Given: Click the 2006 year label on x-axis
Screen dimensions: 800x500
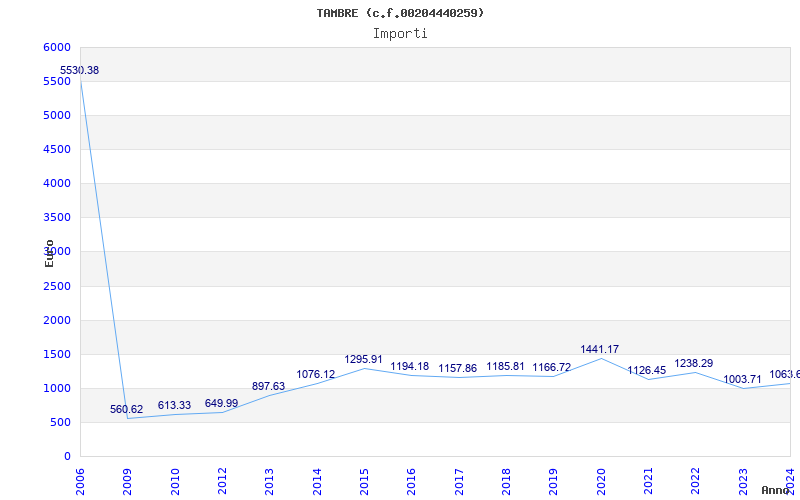Looking at the screenshot, I should coord(80,481).
